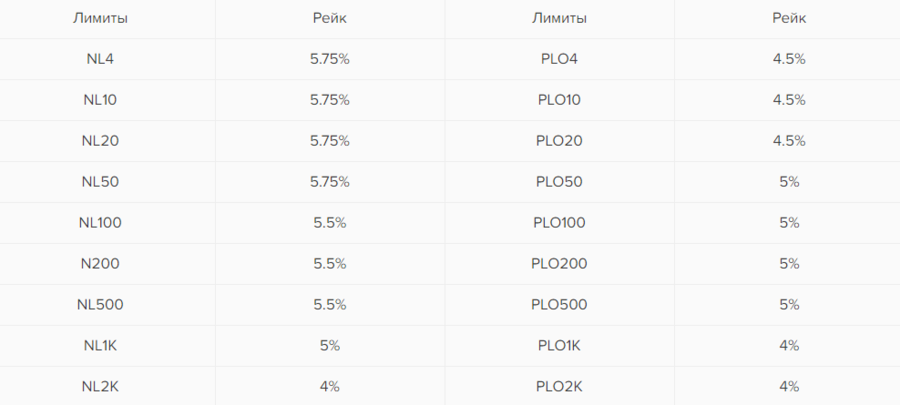
Task: Select the N200 limit cell
Action: click(x=100, y=264)
